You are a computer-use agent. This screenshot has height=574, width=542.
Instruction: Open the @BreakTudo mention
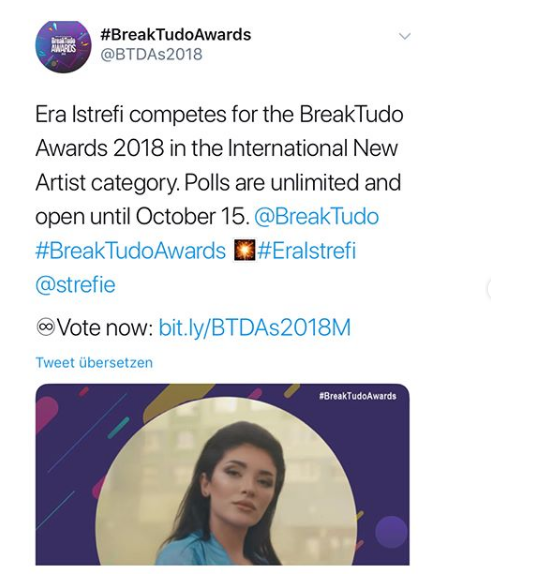[316, 216]
